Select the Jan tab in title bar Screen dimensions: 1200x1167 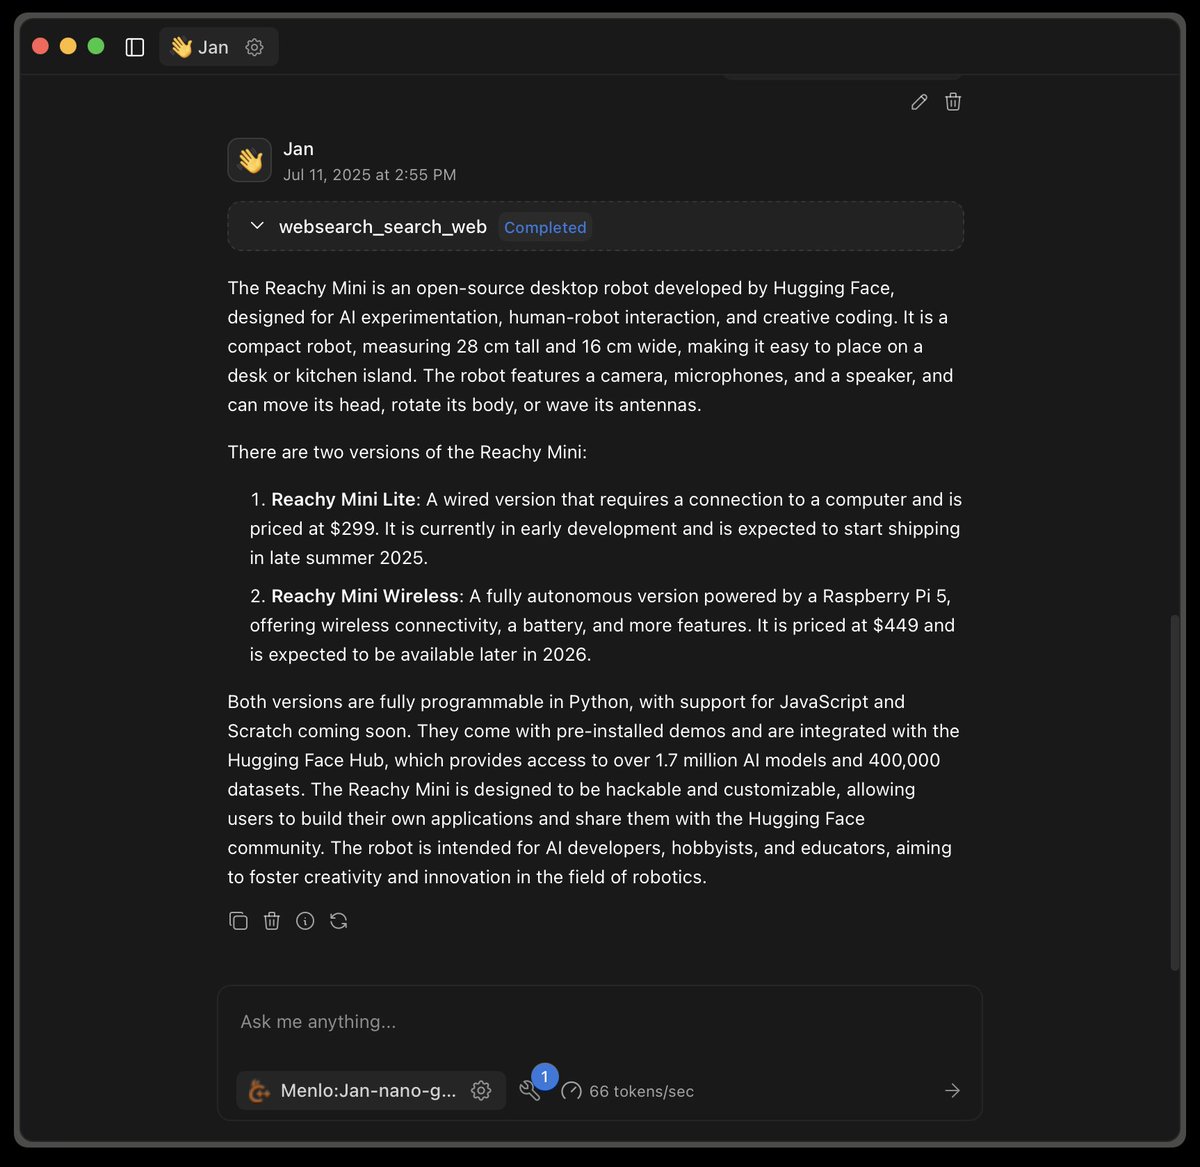200,47
